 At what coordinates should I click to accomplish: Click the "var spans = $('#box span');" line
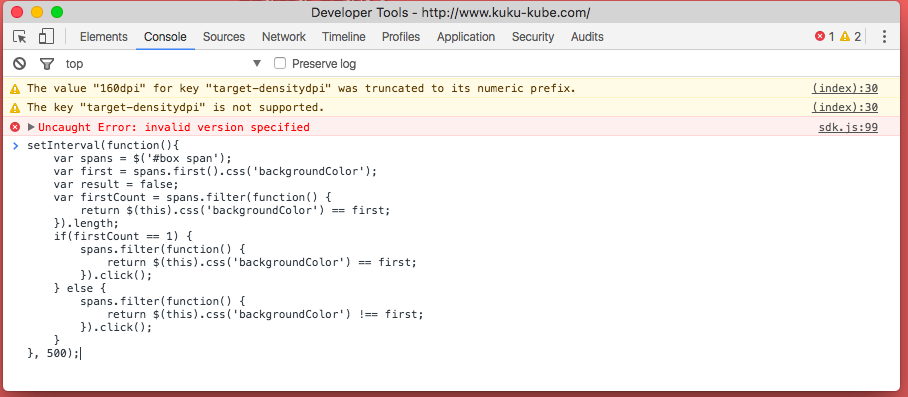pyautogui.click(x=142, y=159)
